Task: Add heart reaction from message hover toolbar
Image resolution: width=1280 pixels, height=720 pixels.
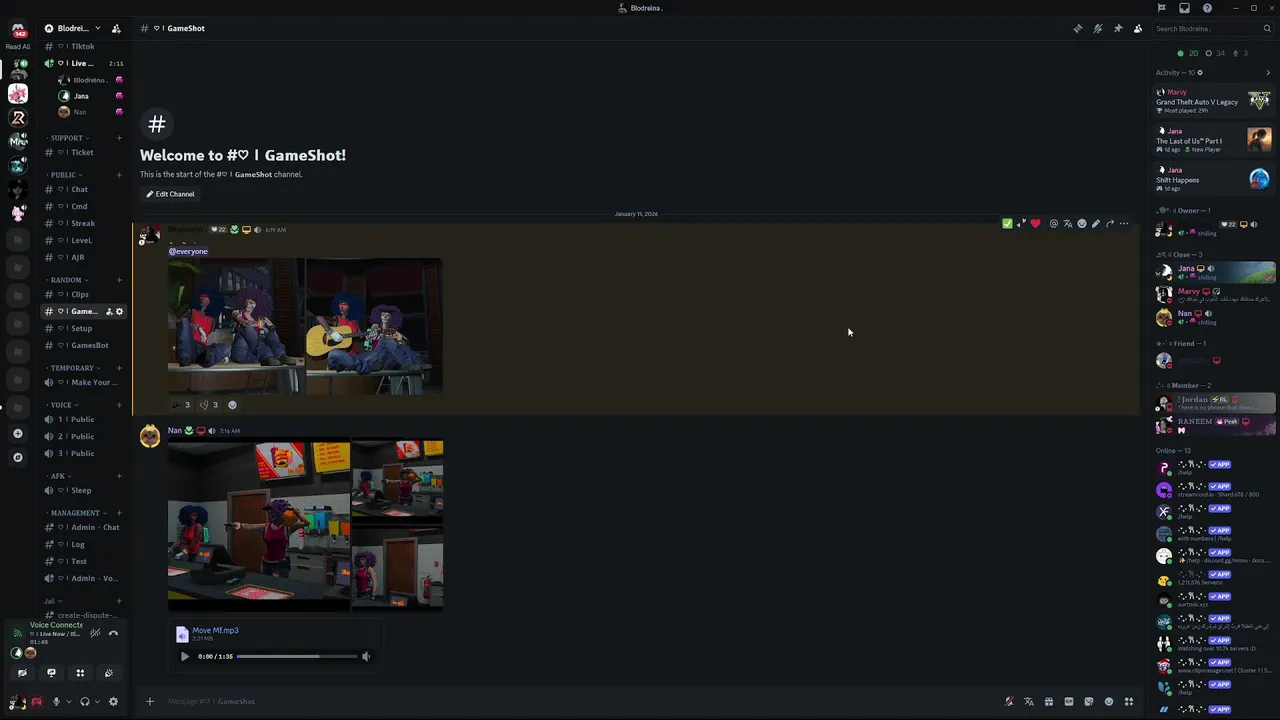Action: [x=1035, y=224]
